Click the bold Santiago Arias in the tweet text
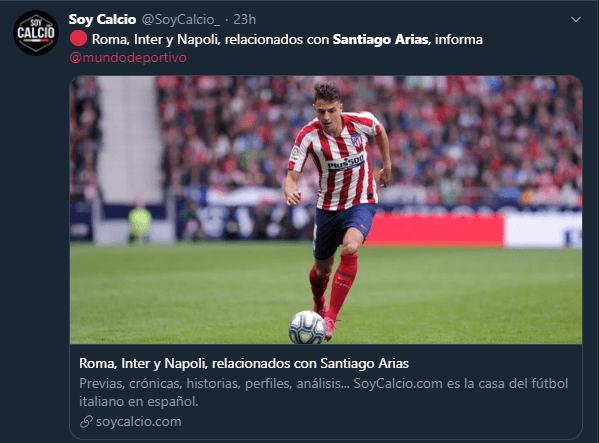The width and height of the screenshot is (599, 443). click(380, 39)
